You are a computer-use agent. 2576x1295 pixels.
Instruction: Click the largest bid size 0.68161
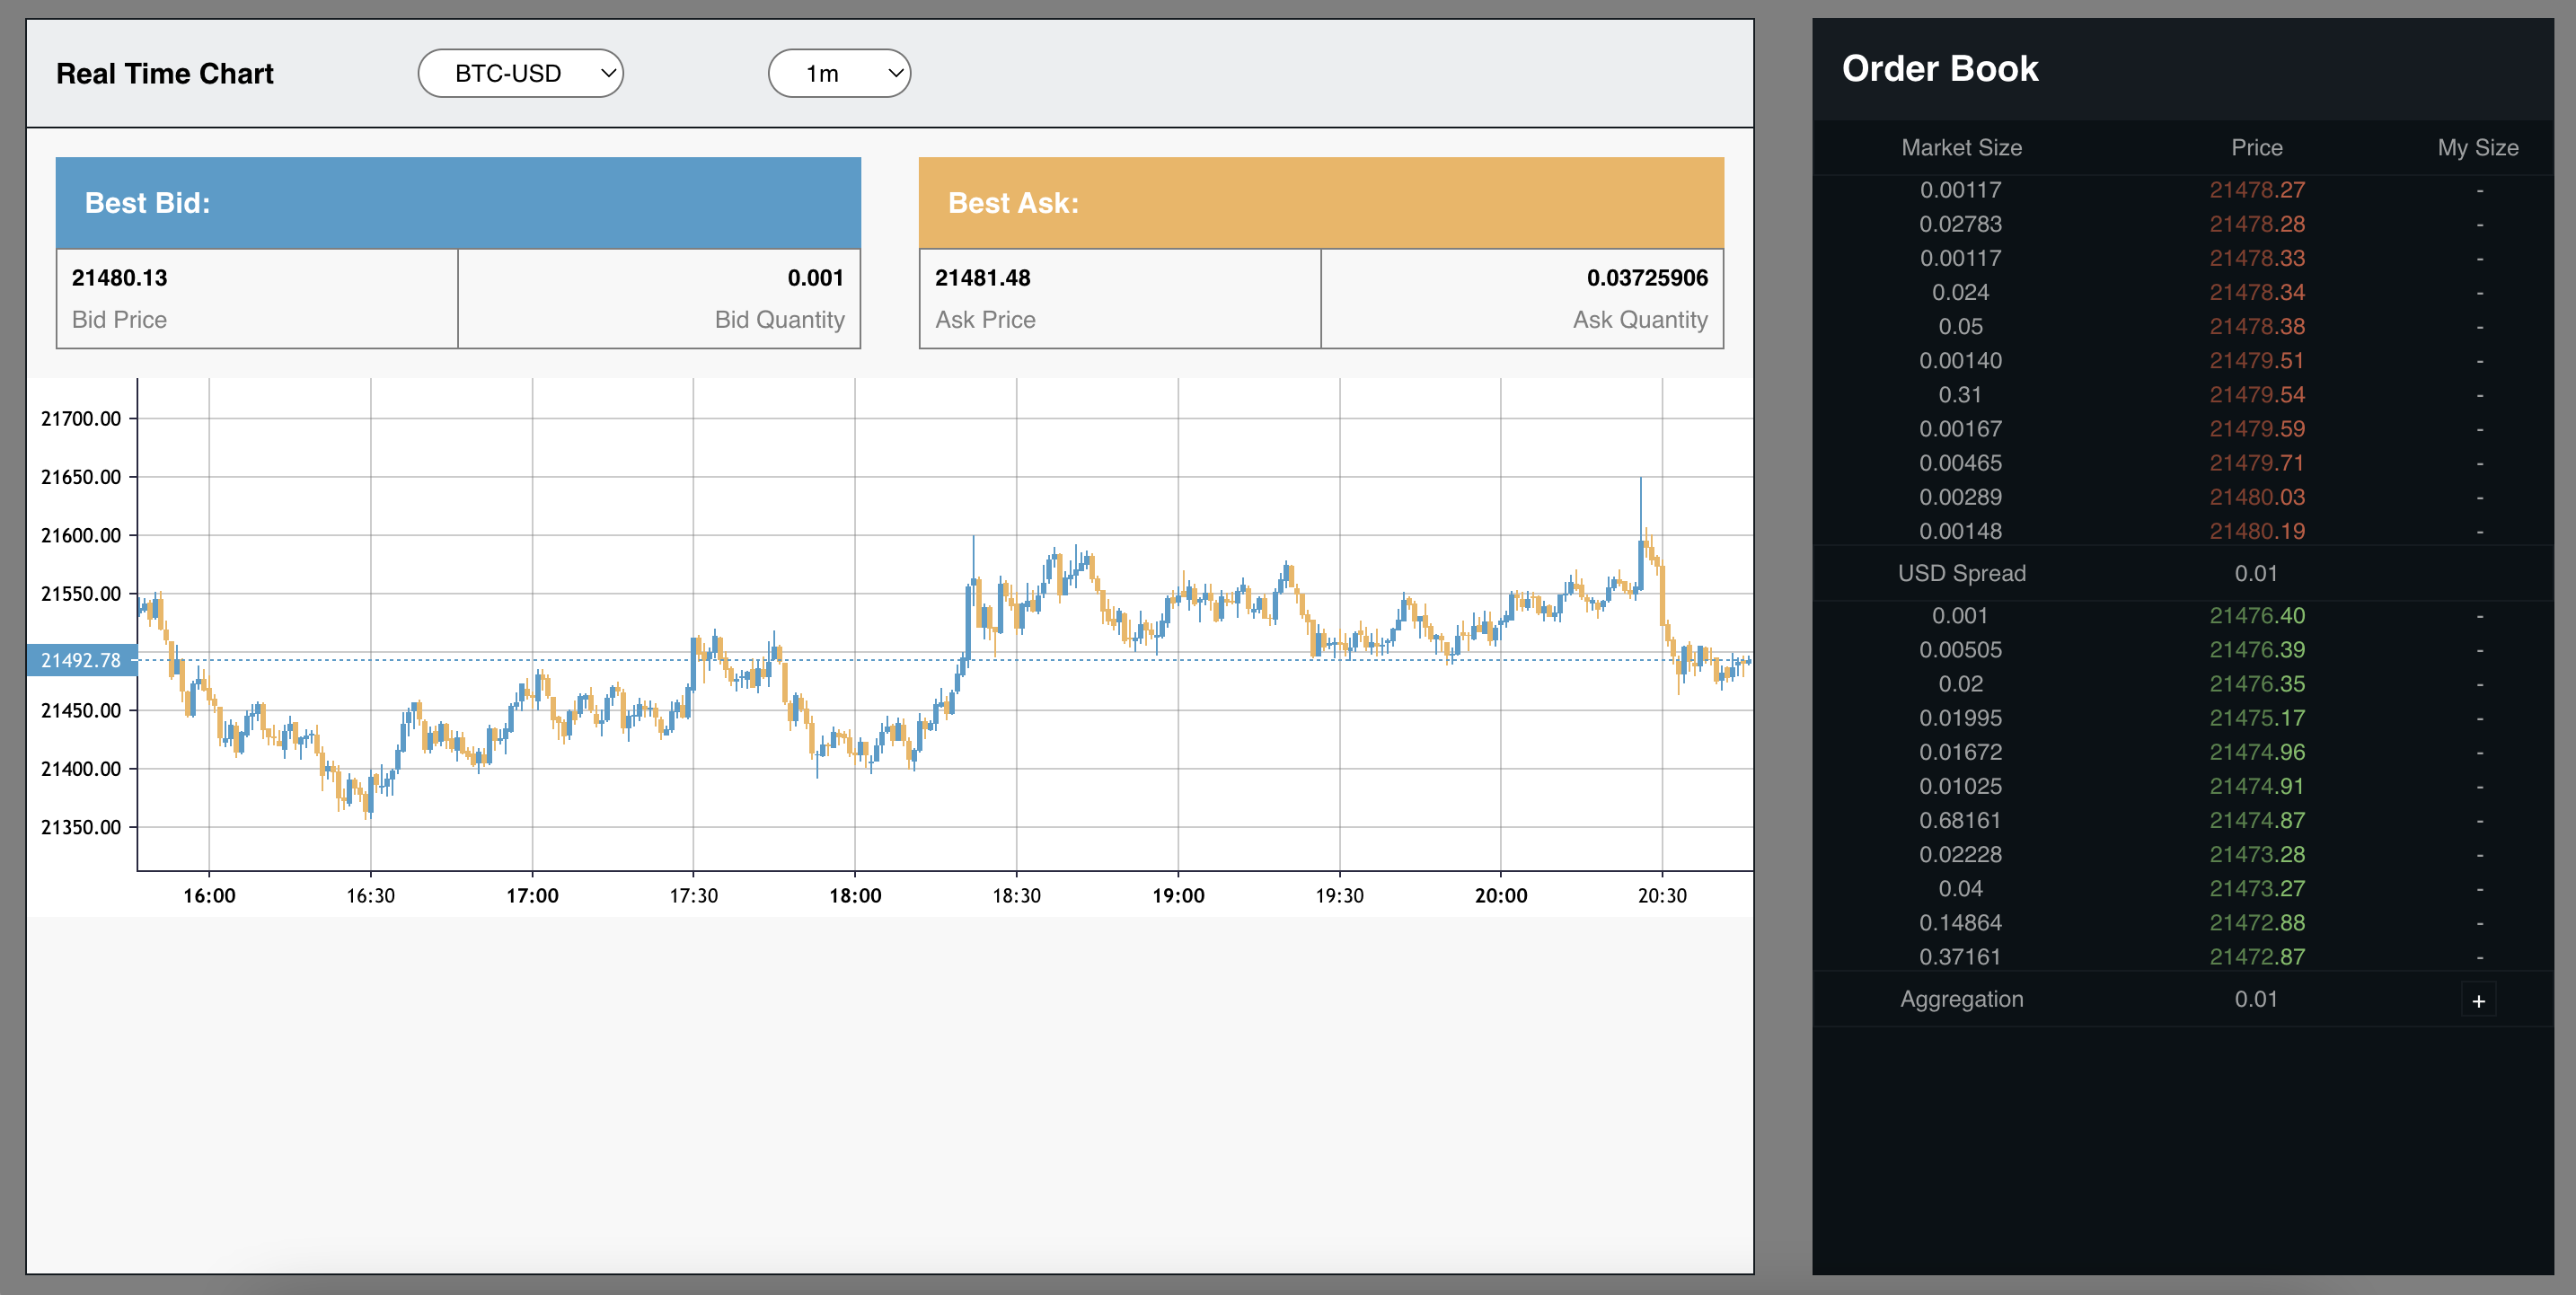(x=1961, y=820)
